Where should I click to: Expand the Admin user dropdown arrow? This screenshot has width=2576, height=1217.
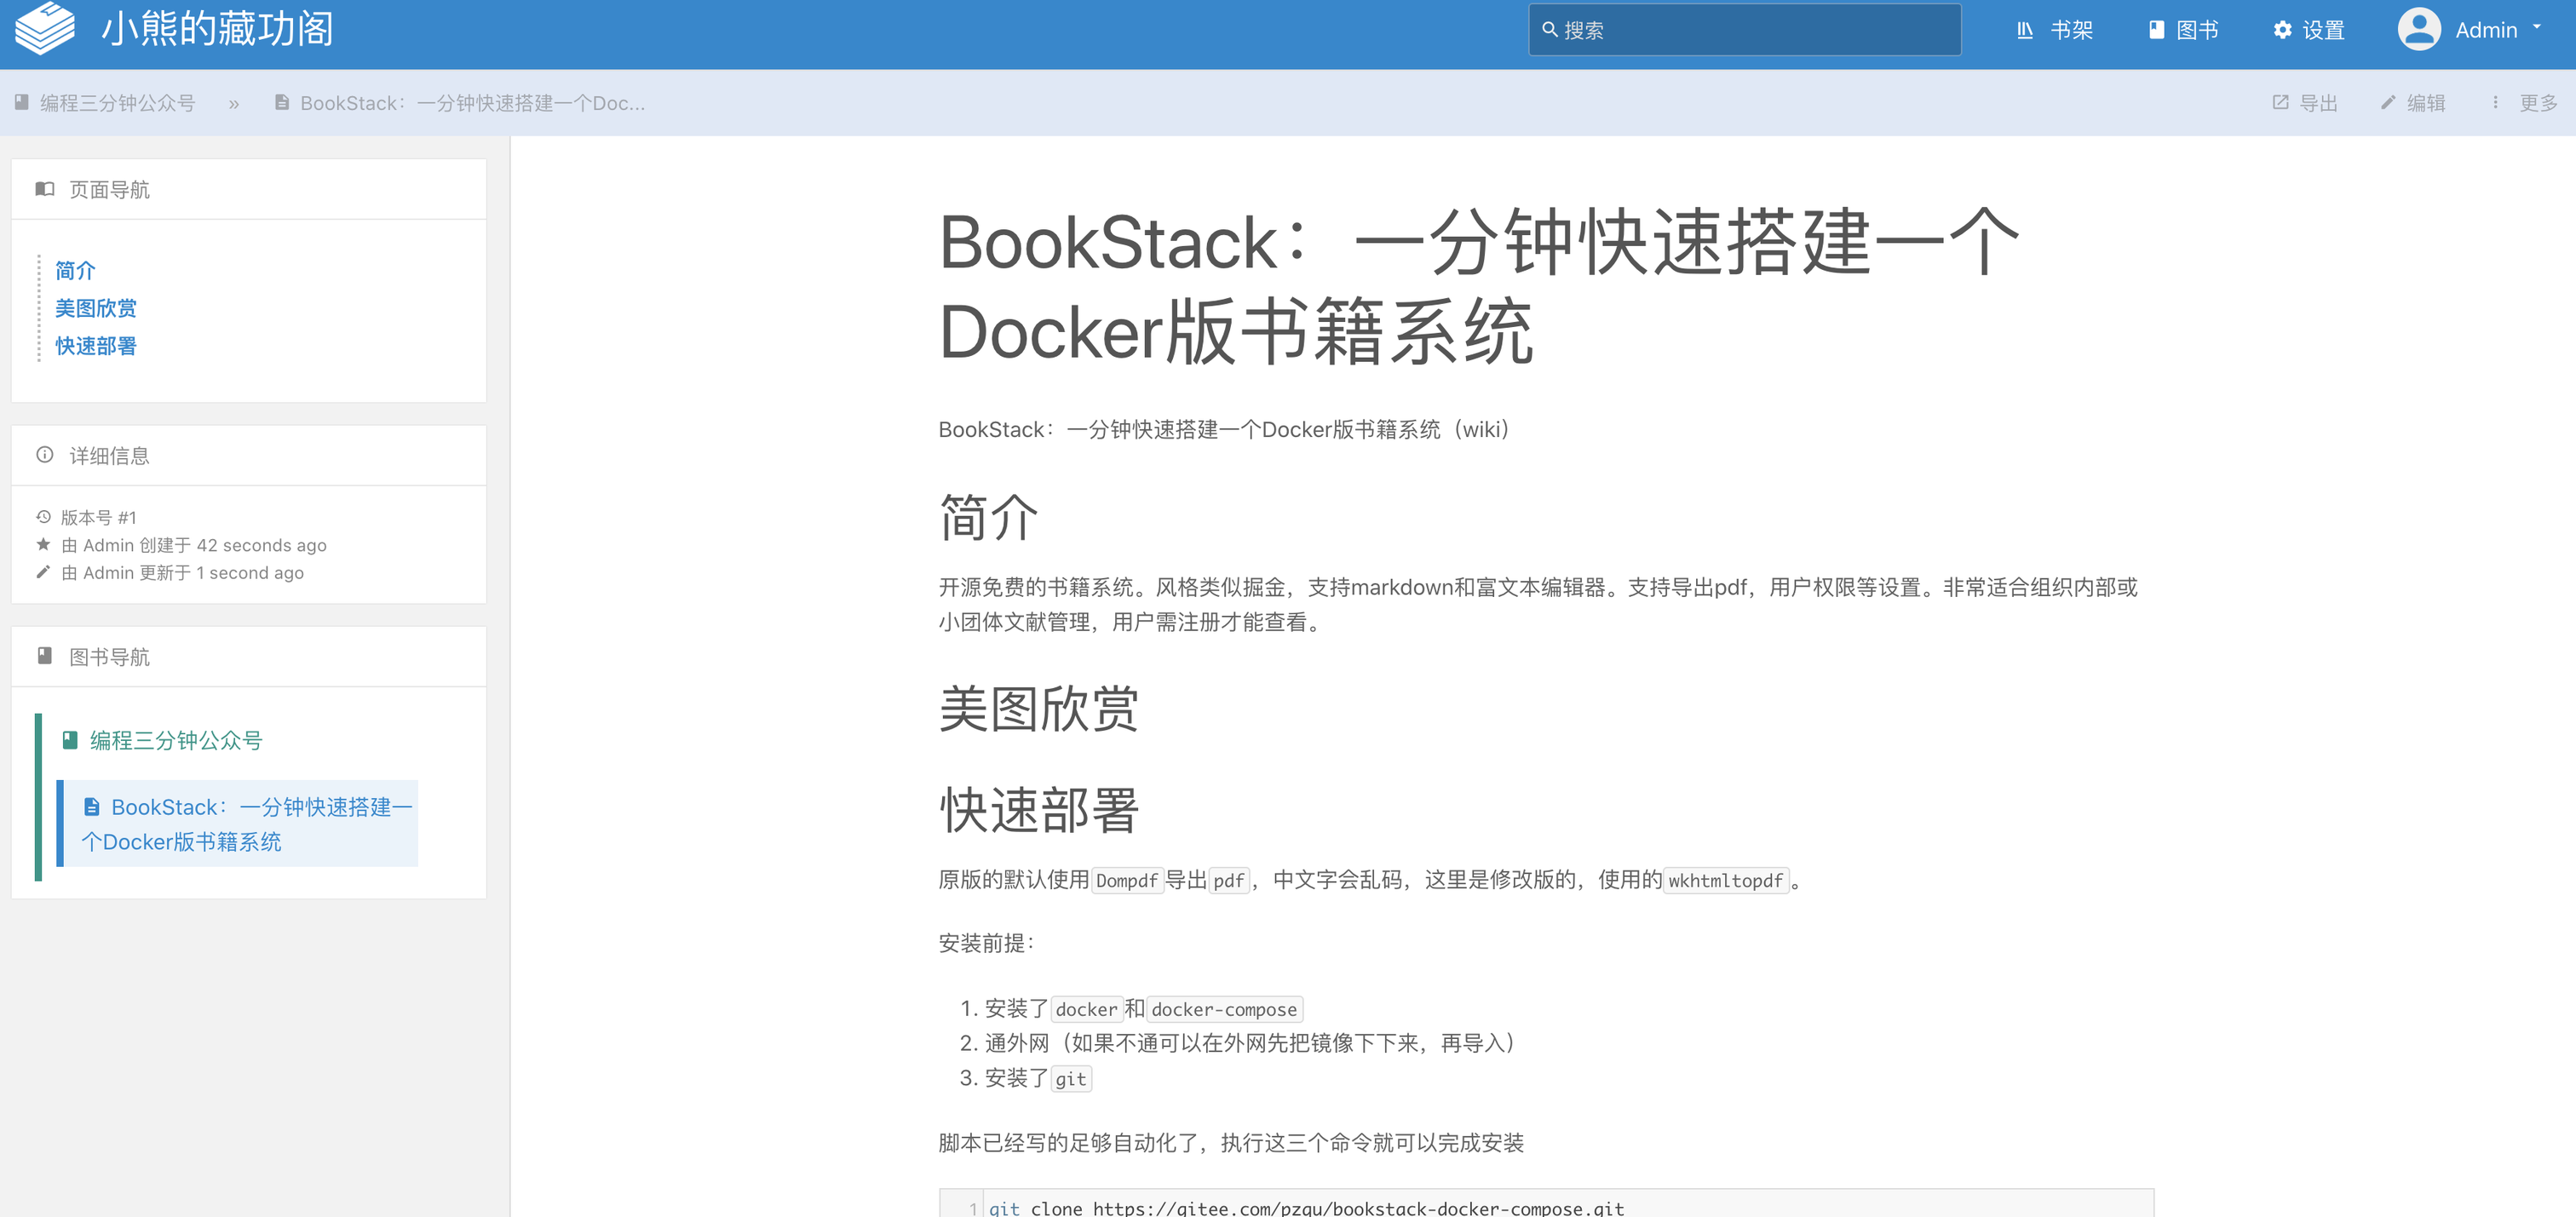[2537, 28]
